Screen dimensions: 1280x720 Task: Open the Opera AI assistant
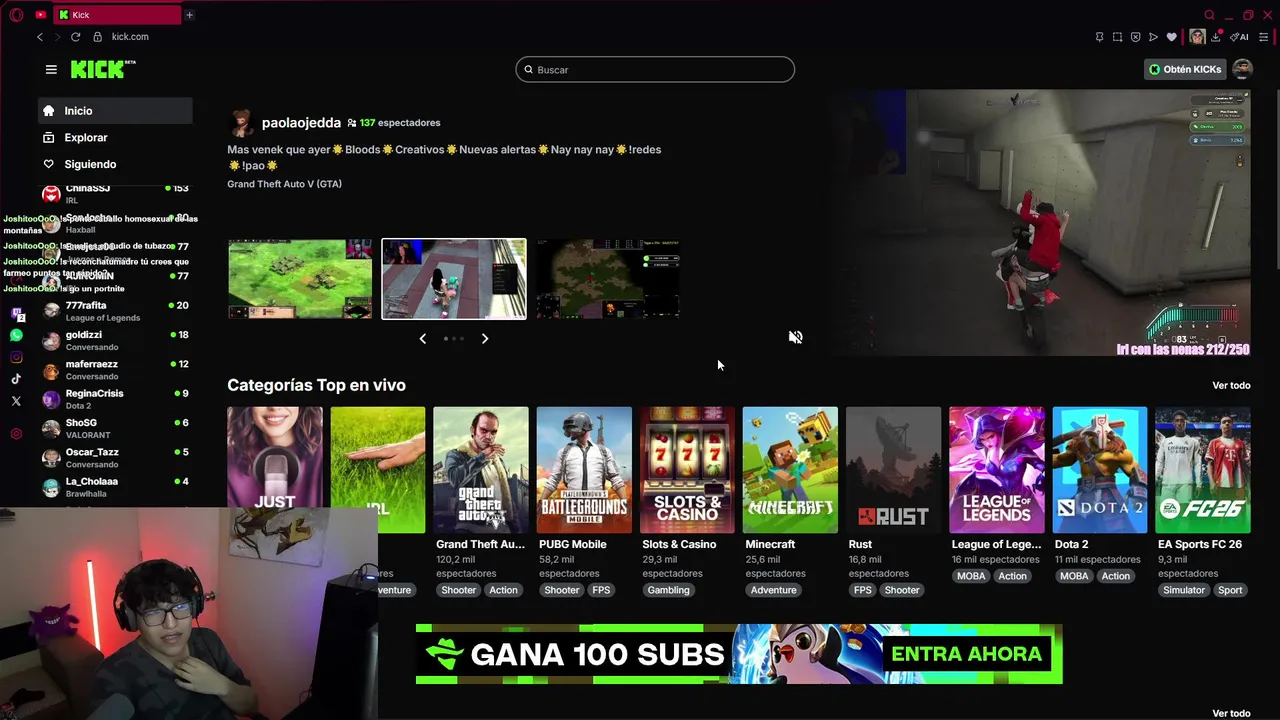(1239, 37)
